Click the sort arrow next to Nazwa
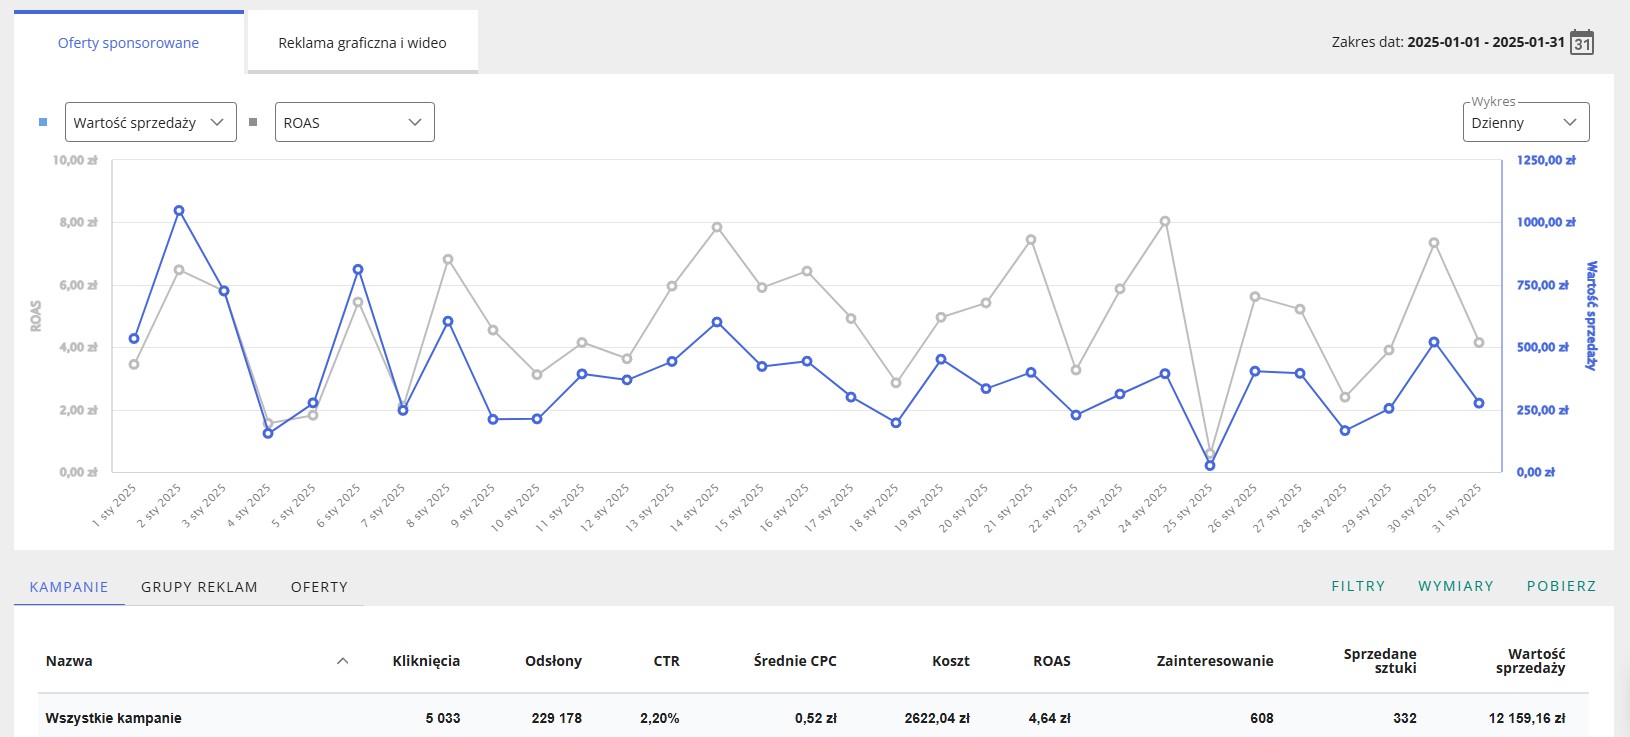The height and width of the screenshot is (737, 1630). 343,661
